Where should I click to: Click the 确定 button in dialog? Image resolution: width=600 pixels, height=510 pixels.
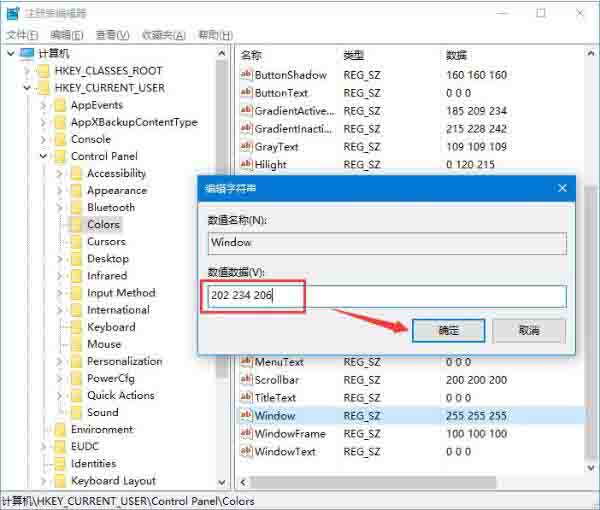point(449,330)
